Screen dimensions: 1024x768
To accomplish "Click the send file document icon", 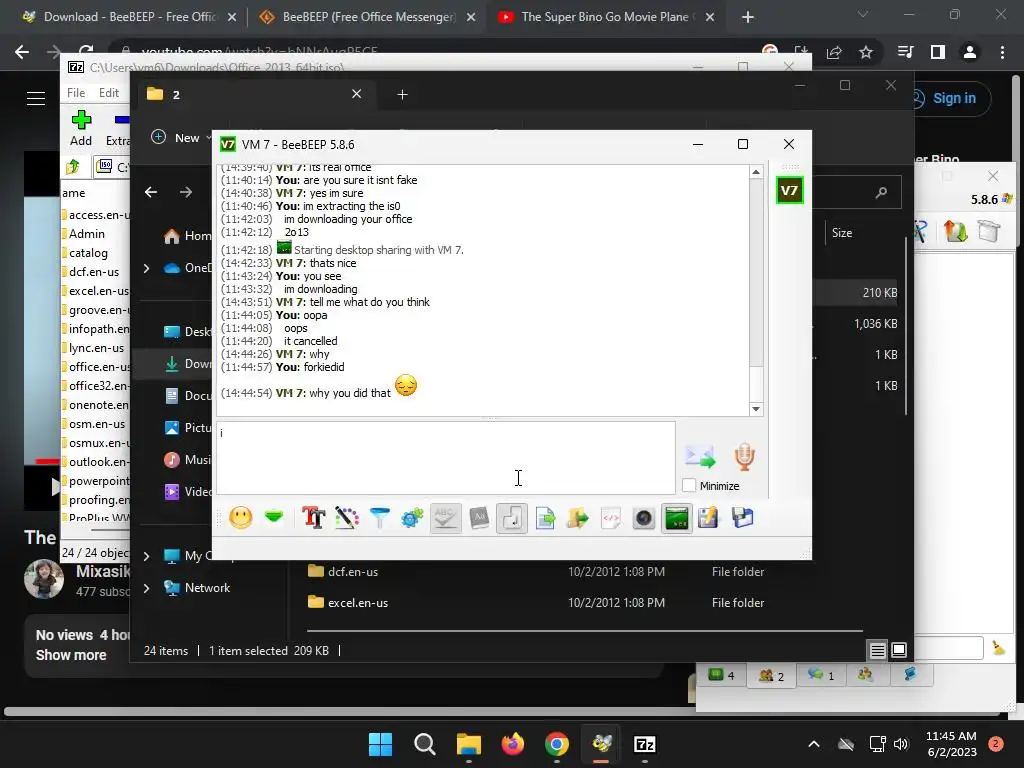I will coord(545,519).
